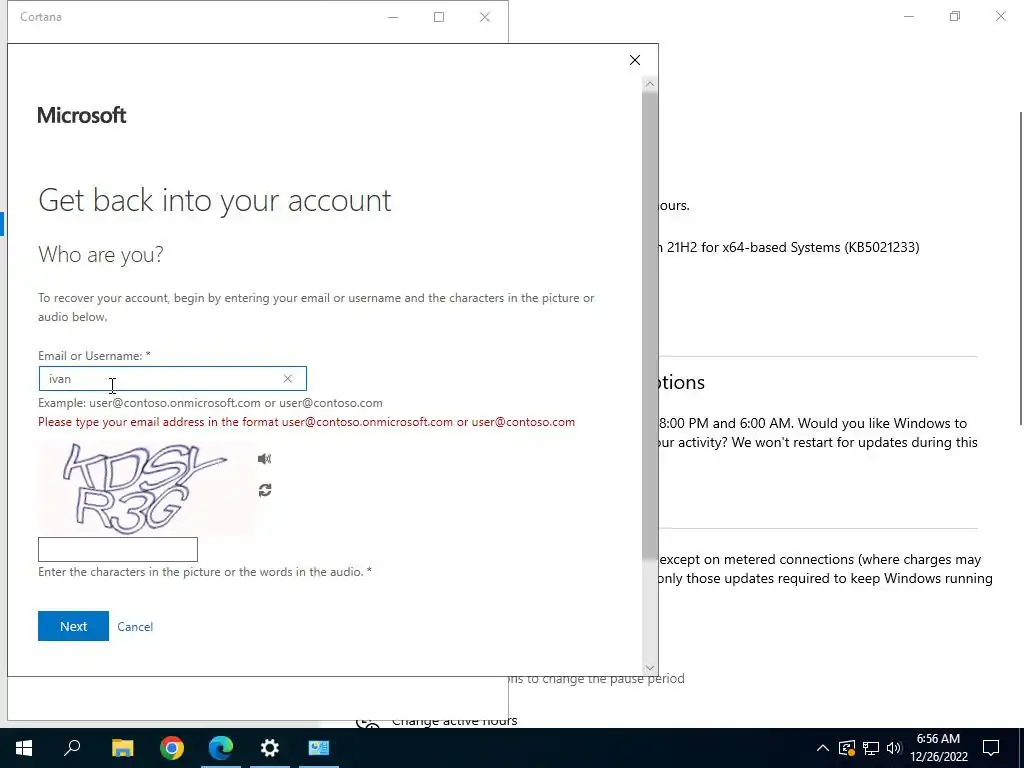Open the Action Center notifications icon

(x=991, y=748)
